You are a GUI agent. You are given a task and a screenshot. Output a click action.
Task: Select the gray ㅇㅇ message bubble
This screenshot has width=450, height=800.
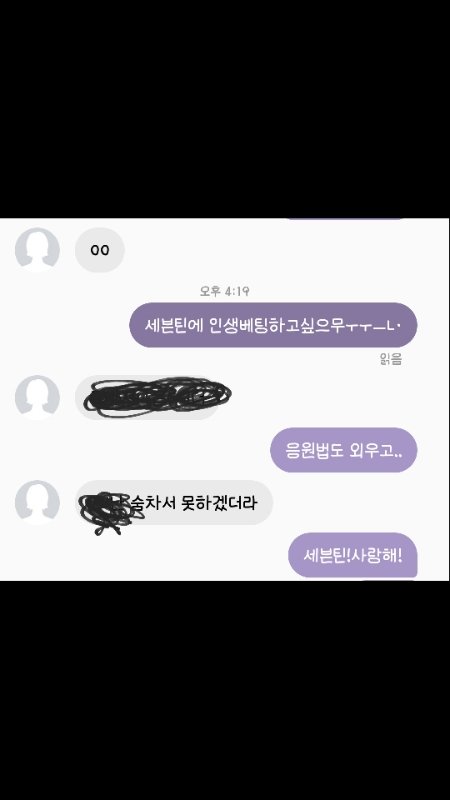99,250
